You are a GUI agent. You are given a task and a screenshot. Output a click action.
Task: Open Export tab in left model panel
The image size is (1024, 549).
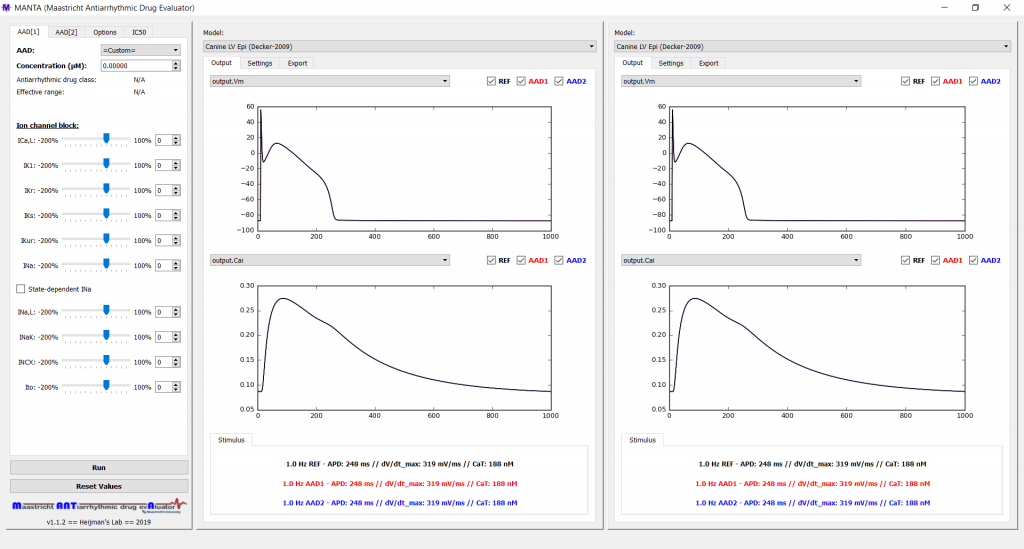pos(297,63)
